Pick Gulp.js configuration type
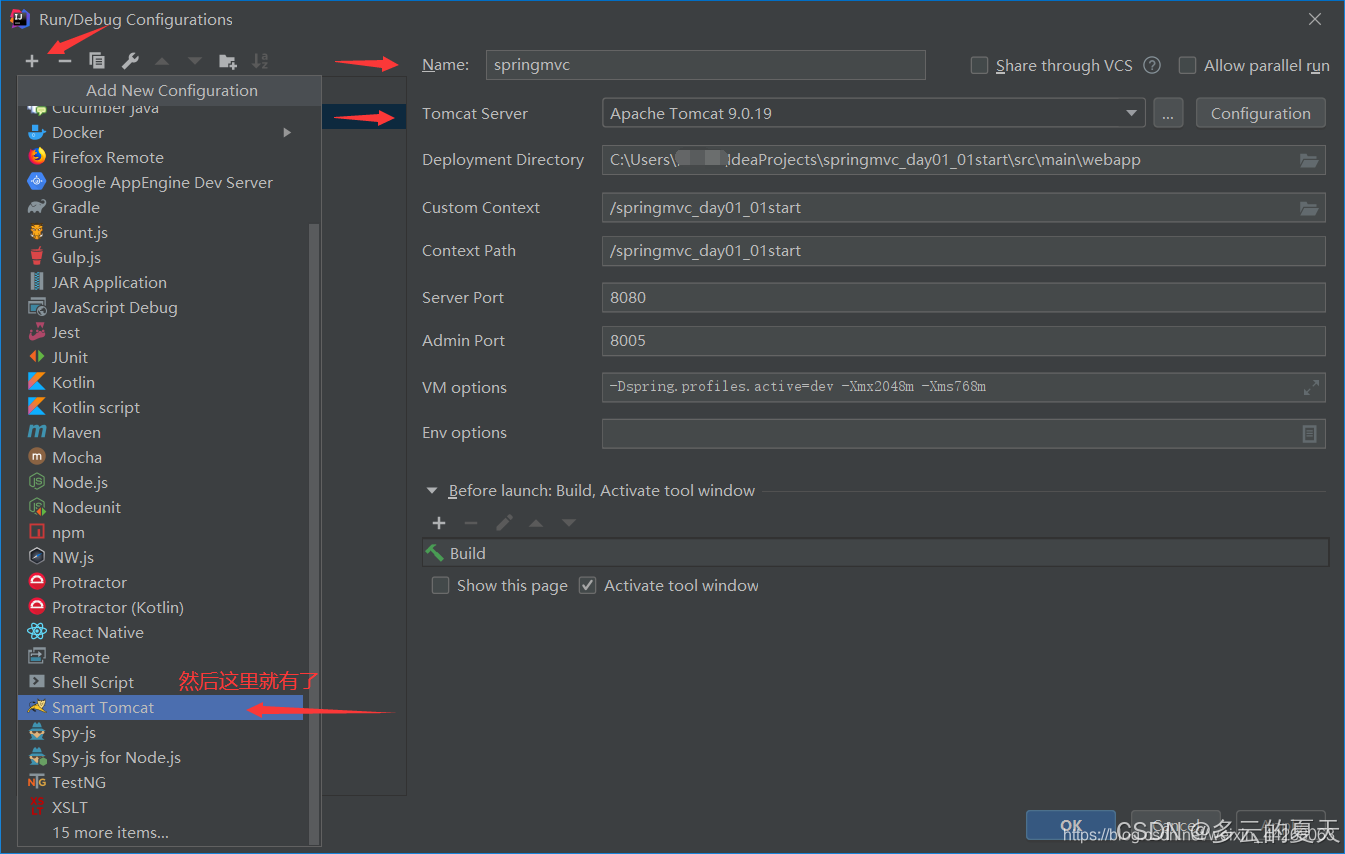Viewport: 1345px width, 854px height. 160,257
